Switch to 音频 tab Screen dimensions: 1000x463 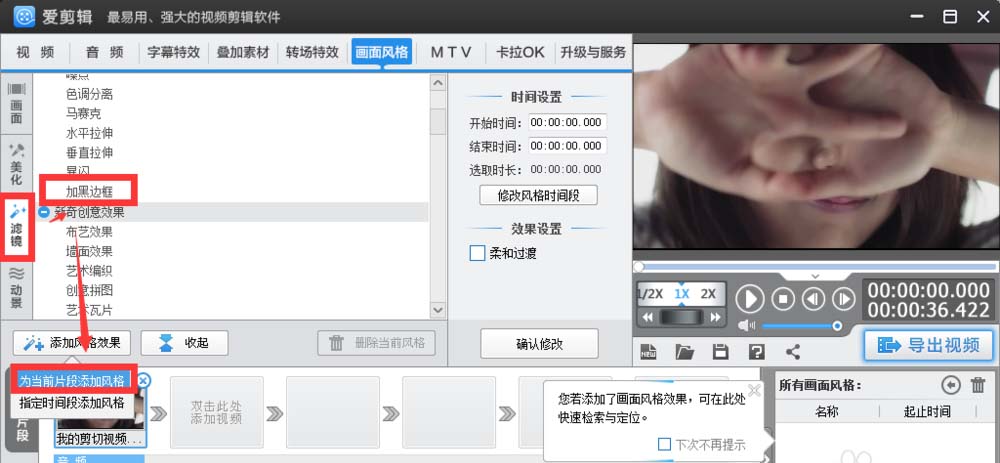click(105, 52)
